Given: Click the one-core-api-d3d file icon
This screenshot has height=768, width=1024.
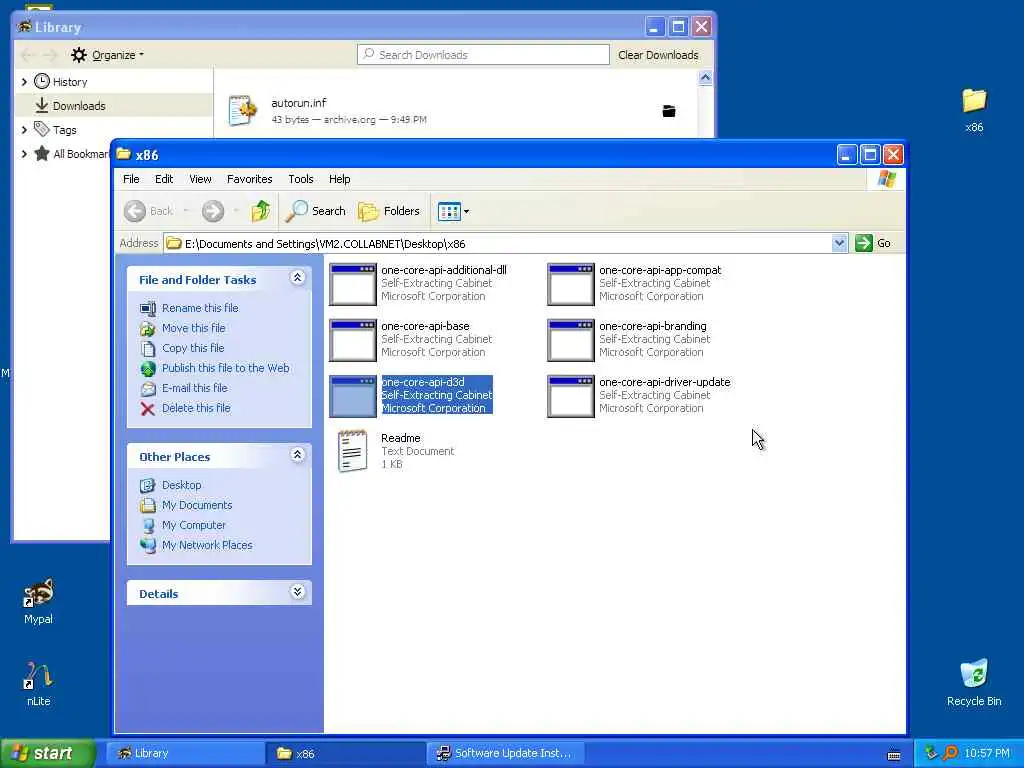Looking at the screenshot, I should point(353,396).
